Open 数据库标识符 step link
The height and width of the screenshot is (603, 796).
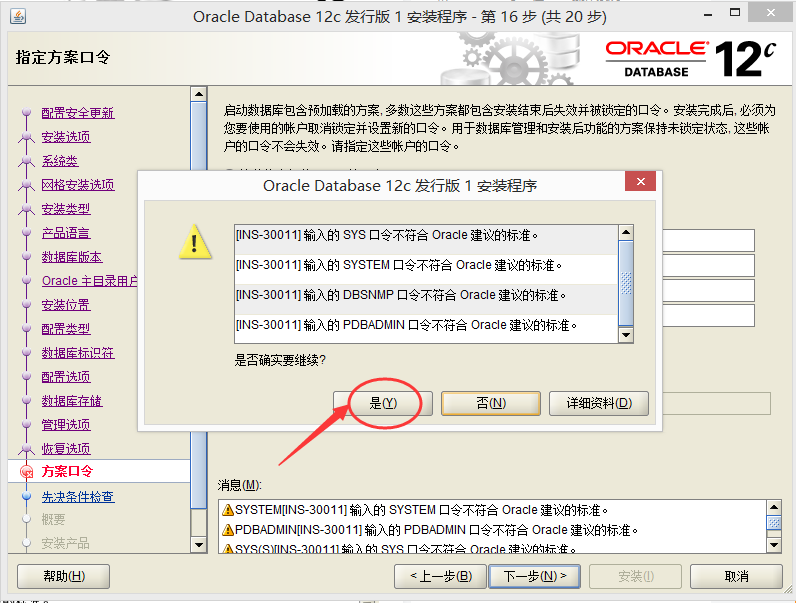click(x=78, y=353)
